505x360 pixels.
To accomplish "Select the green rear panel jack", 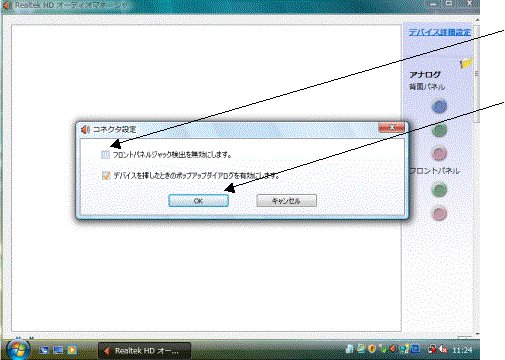I will pos(439,130).
